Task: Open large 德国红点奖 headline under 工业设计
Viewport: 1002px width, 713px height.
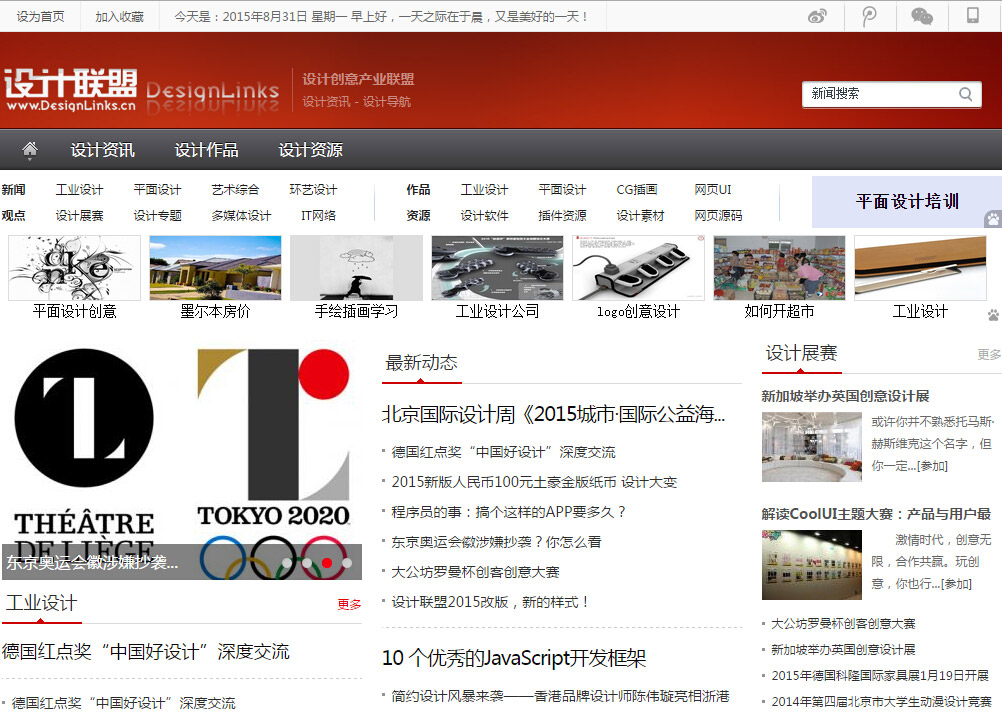Action: click(x=146, y=652)
